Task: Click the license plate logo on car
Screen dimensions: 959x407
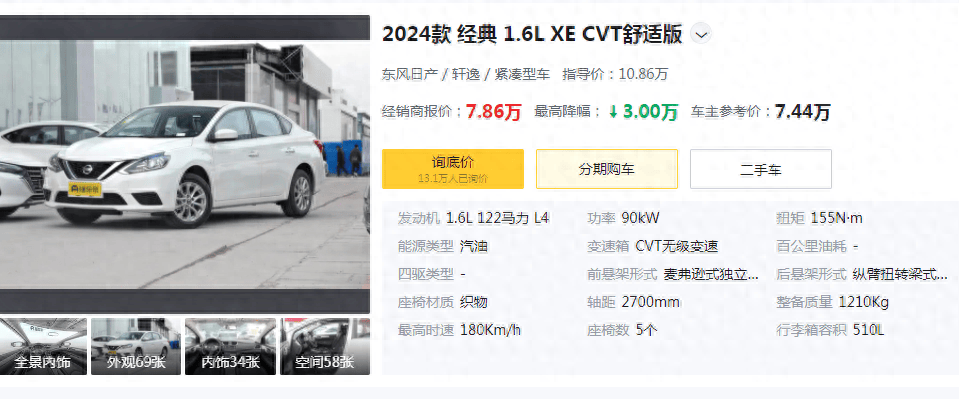Action: (x=85, y=190)
